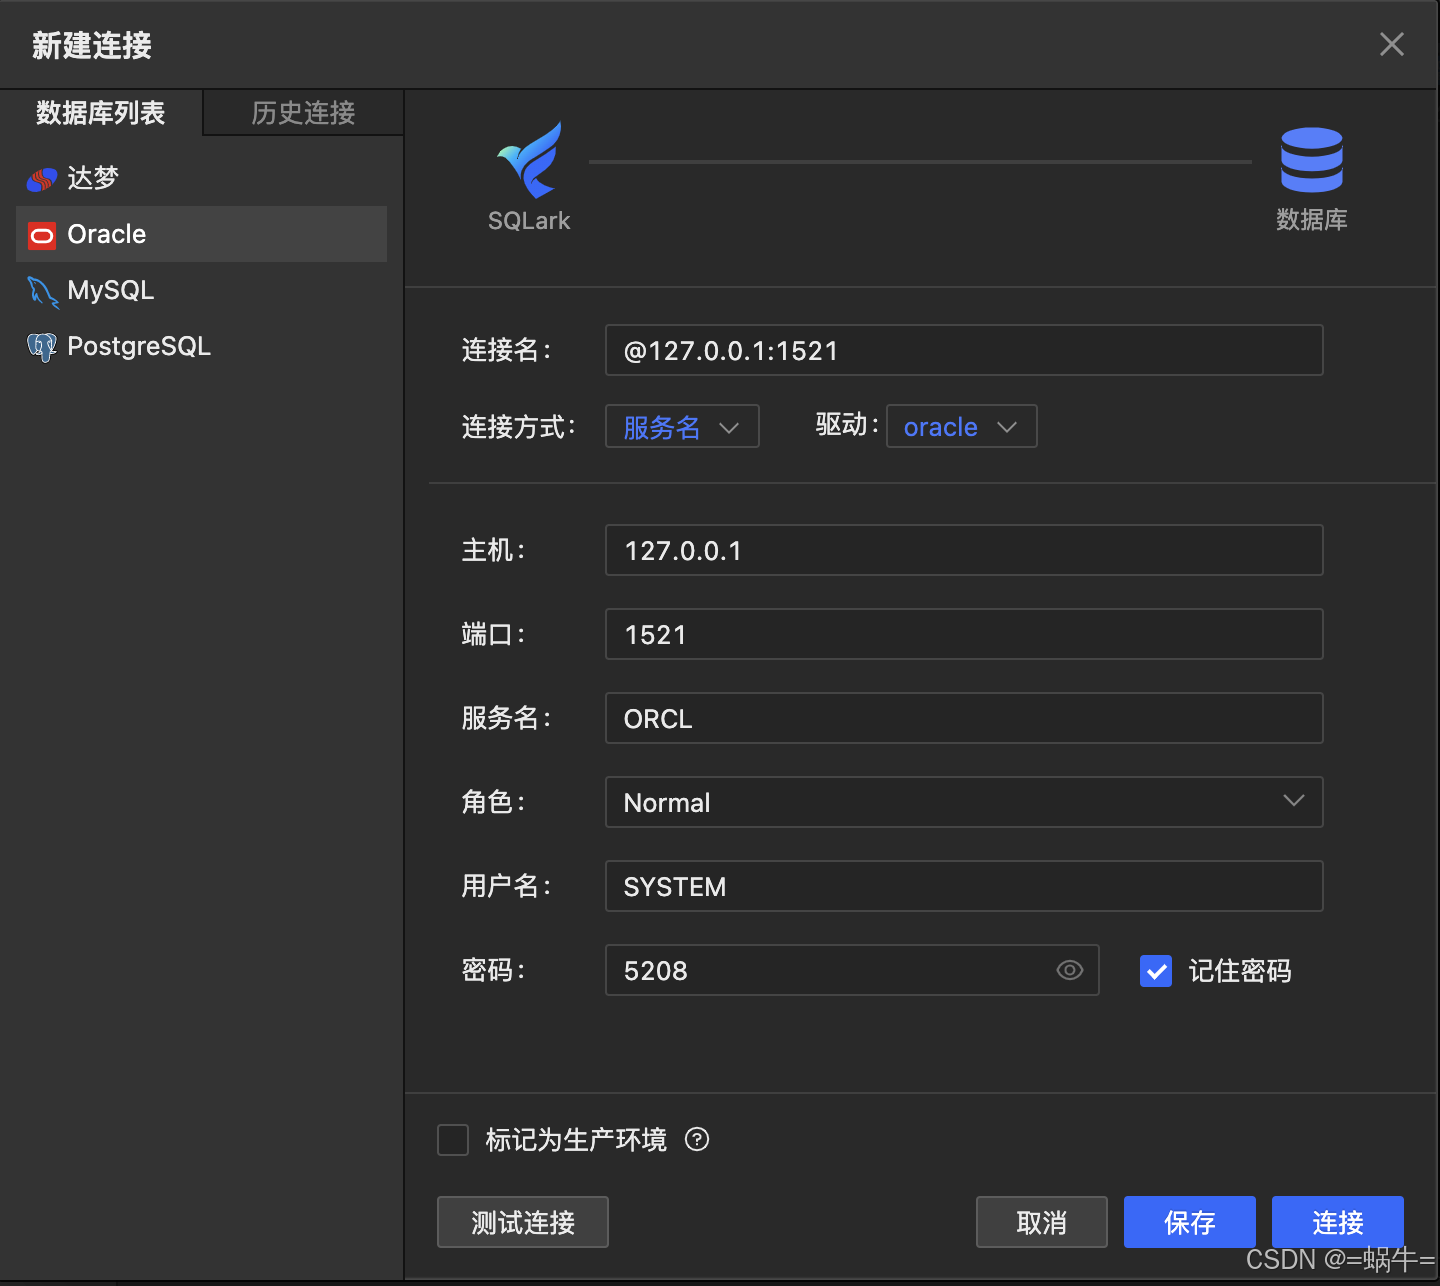This screenshot has width=1440, height=1286.
Task: Select 达梦 in the database list
Action: pyautogui.click(x=202, y=178)
